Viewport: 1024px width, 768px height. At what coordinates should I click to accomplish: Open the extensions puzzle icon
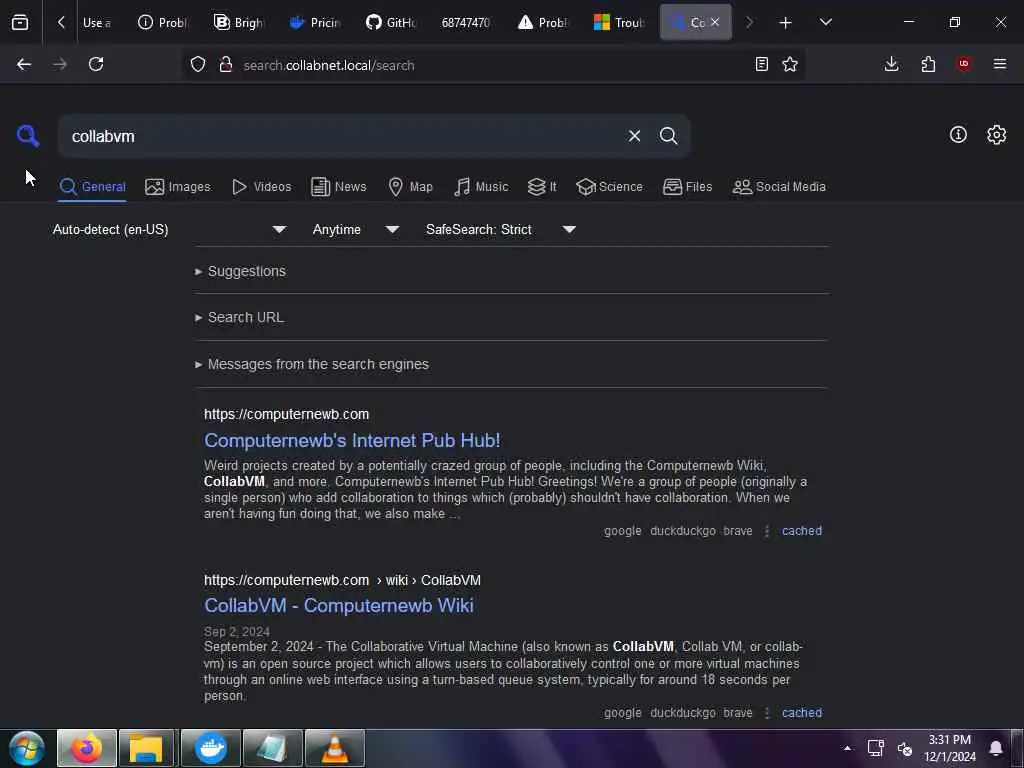coord(928,64)
